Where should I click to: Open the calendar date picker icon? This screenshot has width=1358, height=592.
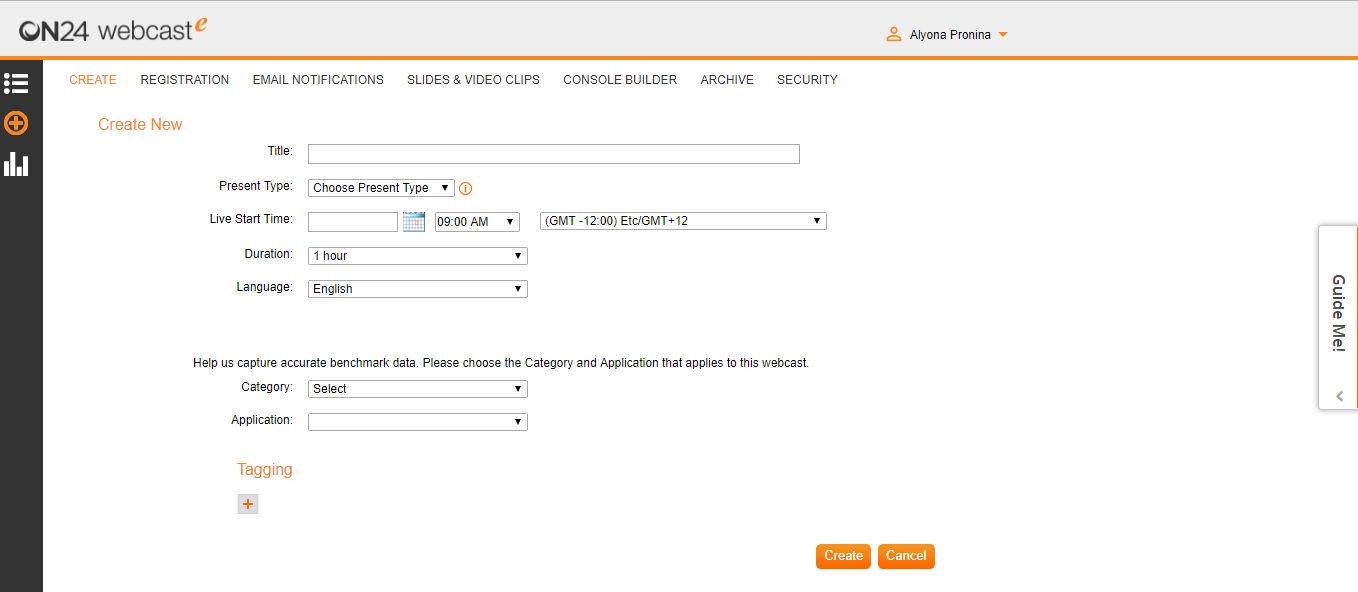coord(413,222)
